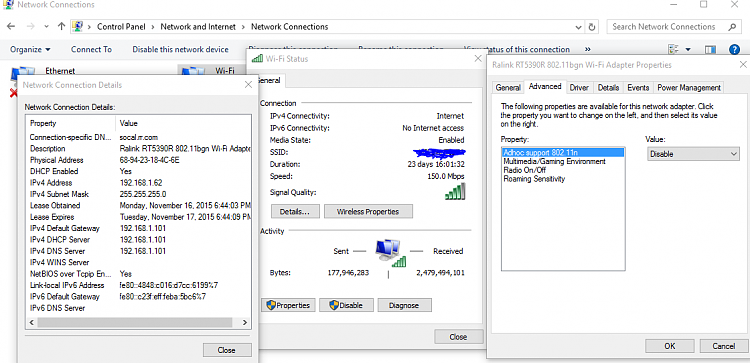750x363 pixels.
Task: Switch to the Events tab
Action: tap(638, 88)
